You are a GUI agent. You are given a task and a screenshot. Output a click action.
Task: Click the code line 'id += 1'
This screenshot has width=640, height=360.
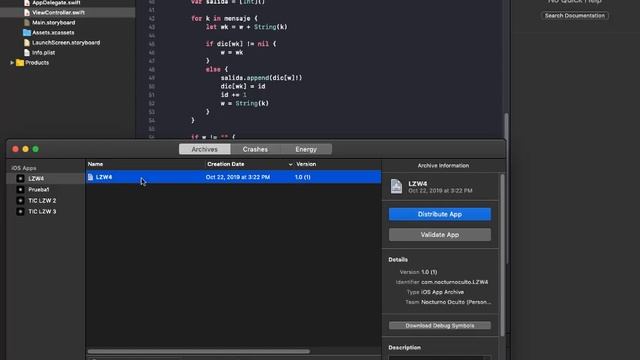point(233,95)
